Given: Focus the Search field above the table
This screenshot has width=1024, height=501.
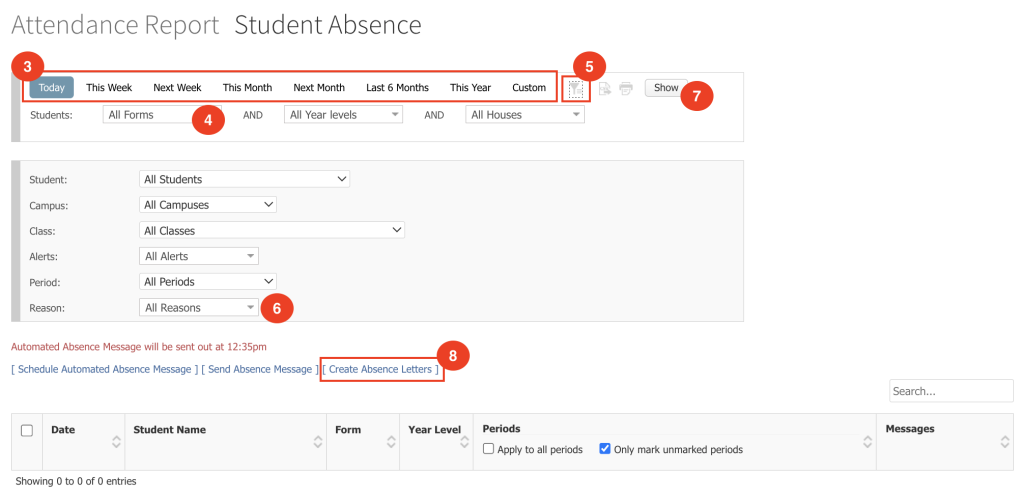Looking at the screenshot, I should (951, 391).
